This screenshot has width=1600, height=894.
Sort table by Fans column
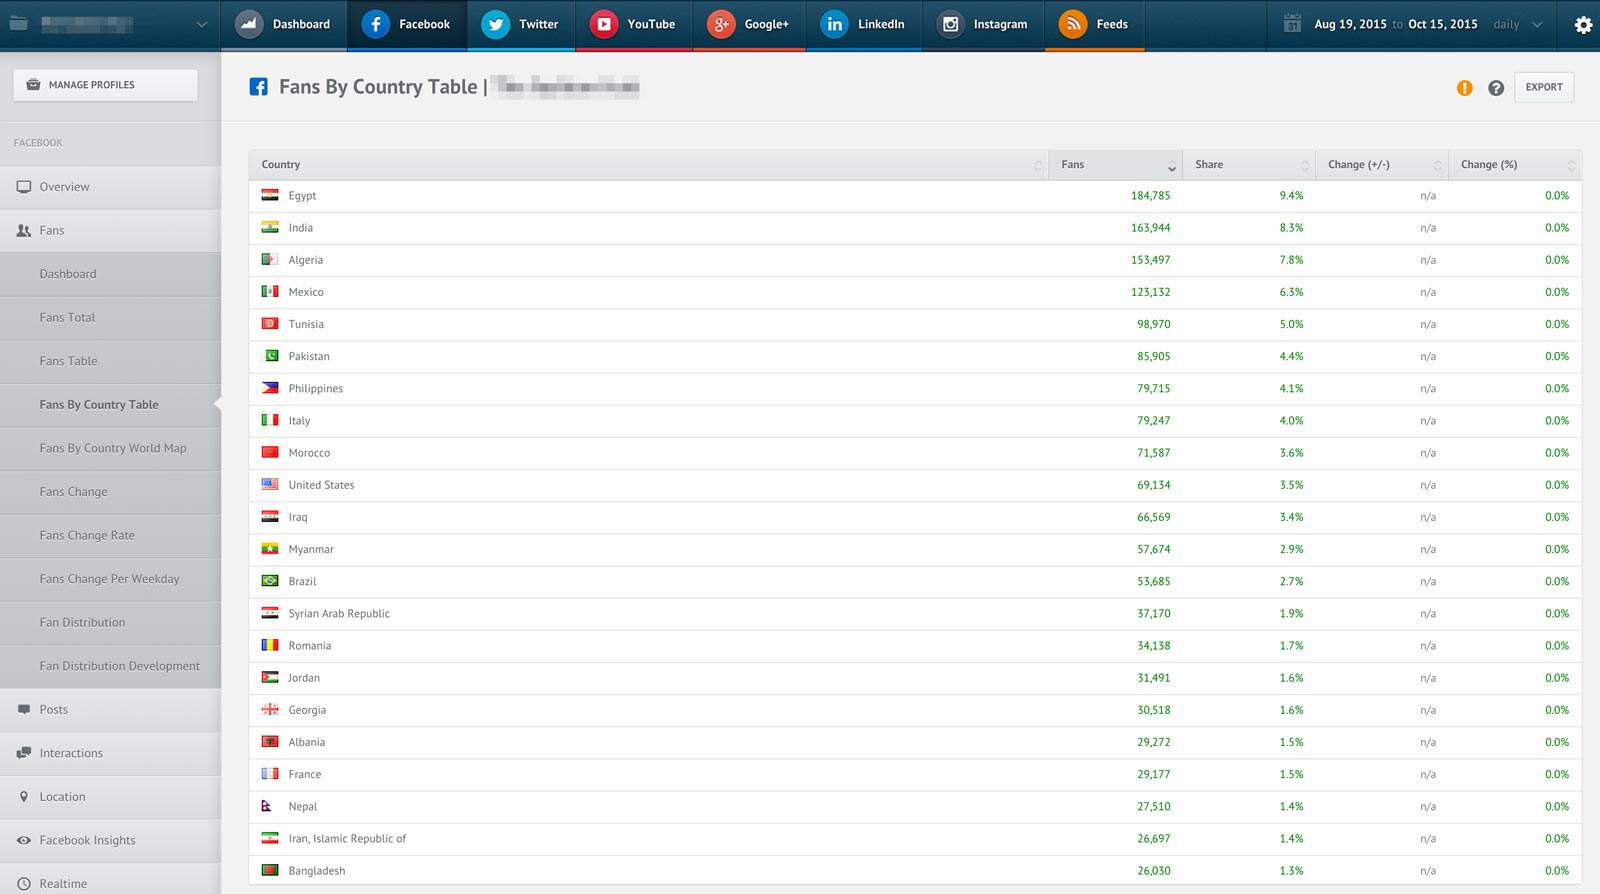click(1115, 165)
